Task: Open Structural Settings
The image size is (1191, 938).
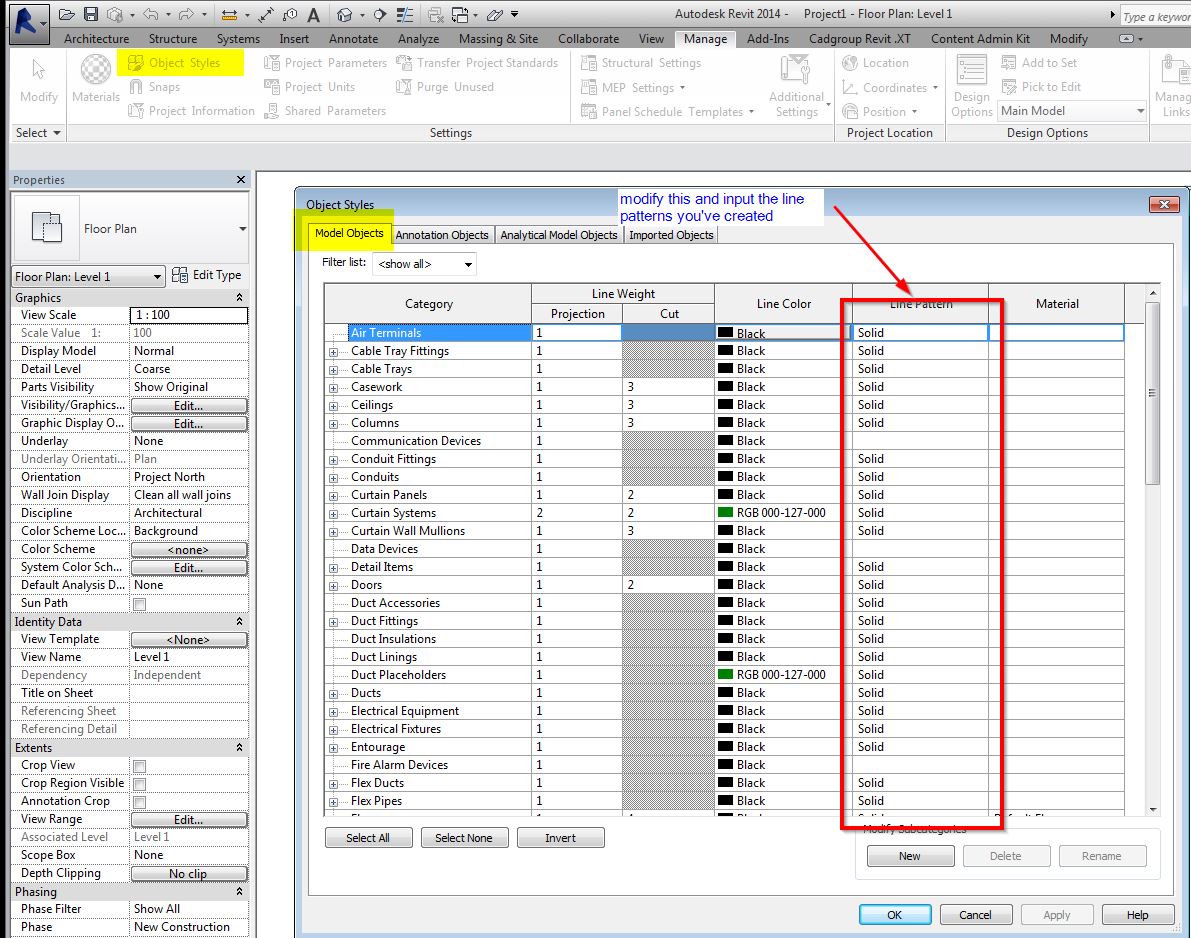Action: point(640,63)
